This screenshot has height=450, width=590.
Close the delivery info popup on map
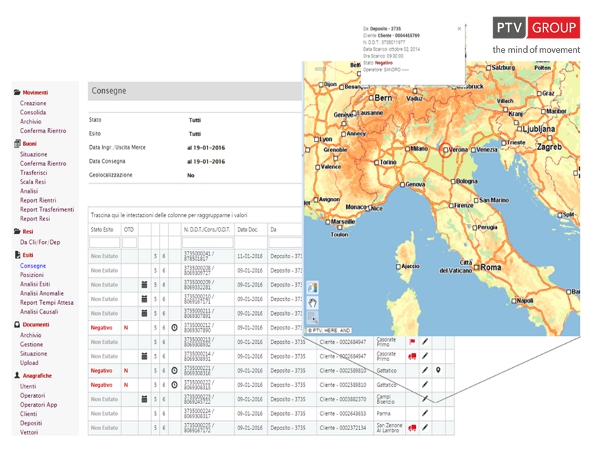point(459,29)
